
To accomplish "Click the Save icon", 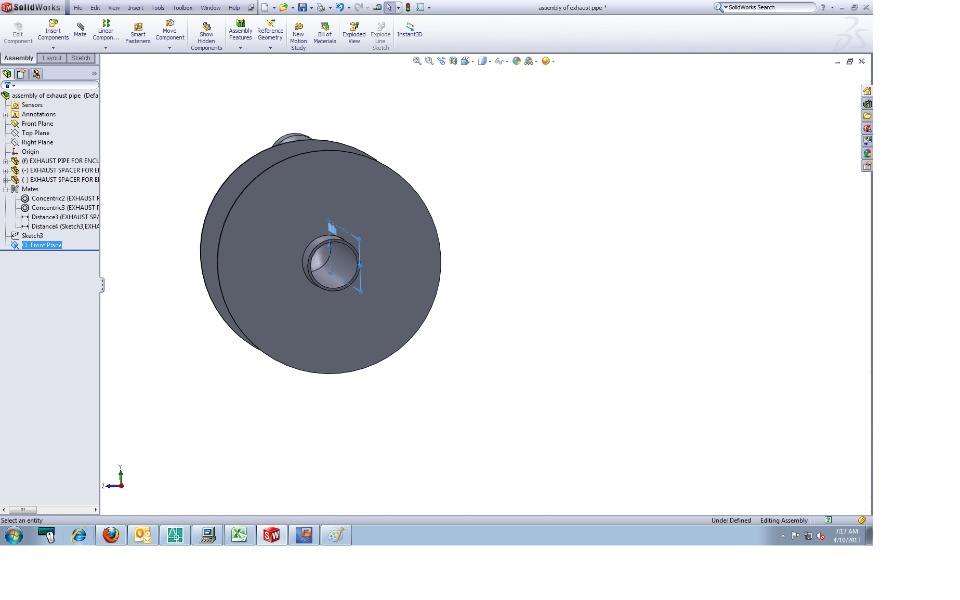I will [x=302, y=7].
